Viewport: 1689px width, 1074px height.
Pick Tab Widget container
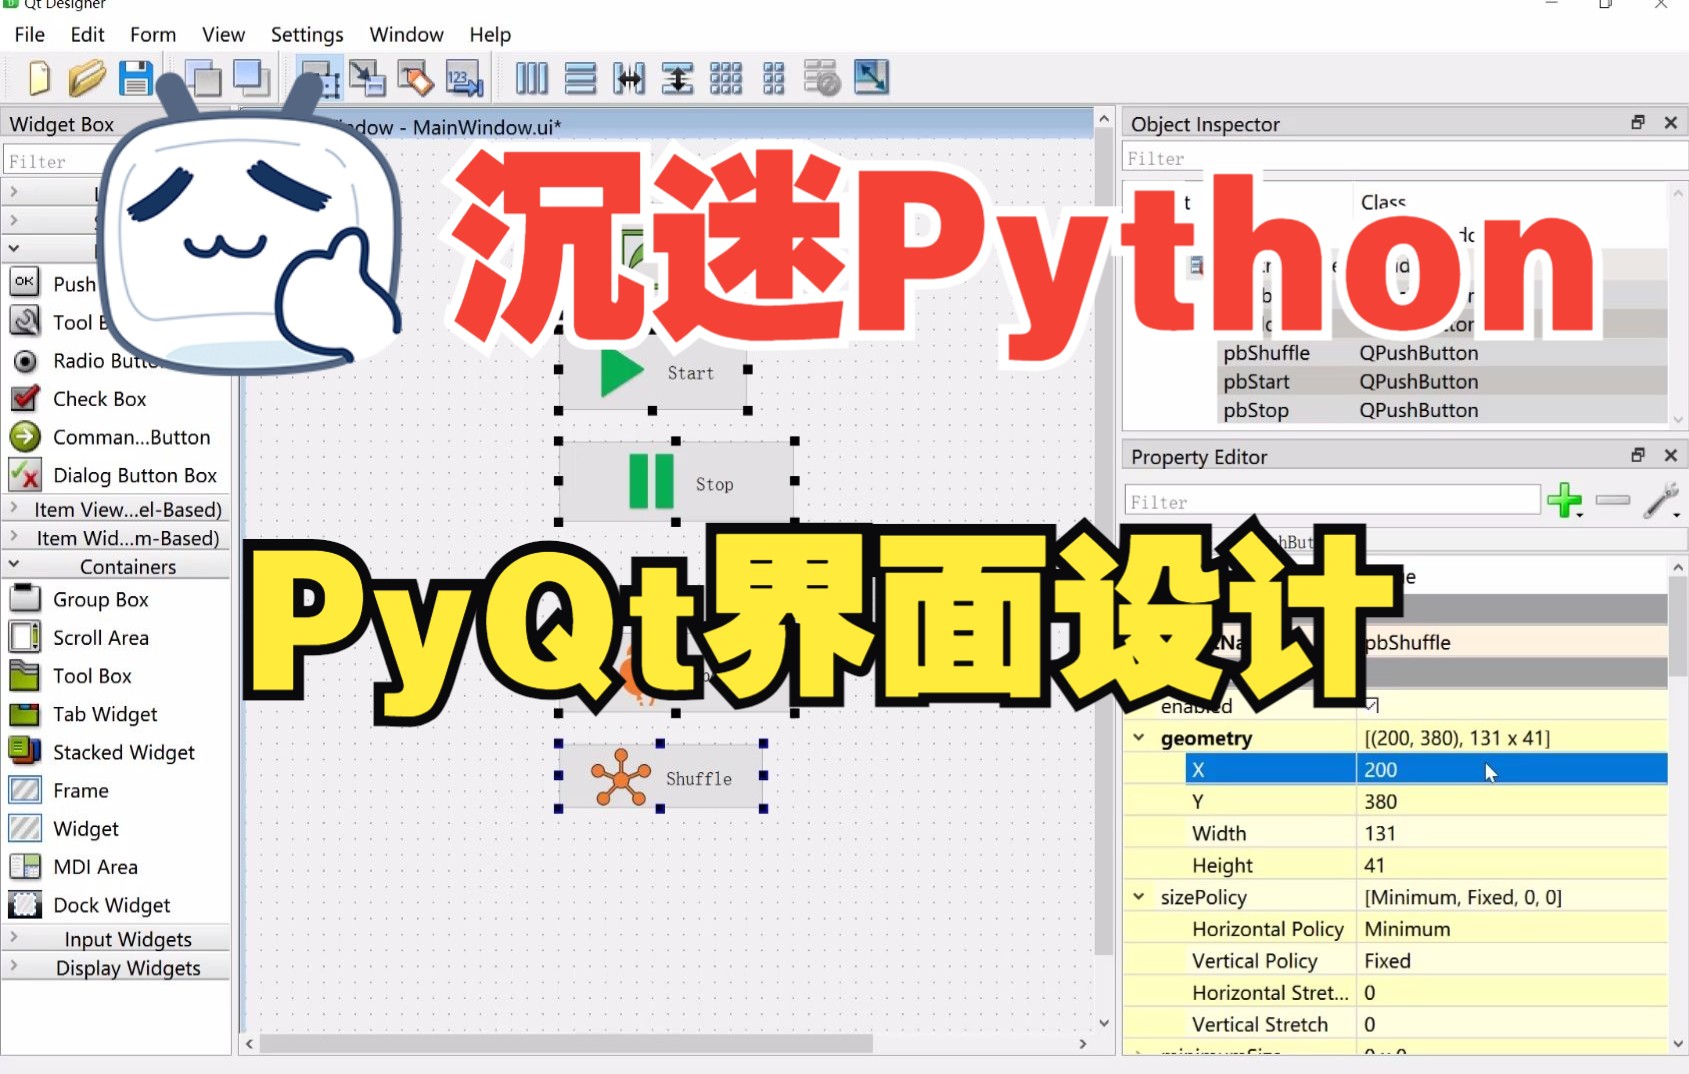click(x=105, y=714)
